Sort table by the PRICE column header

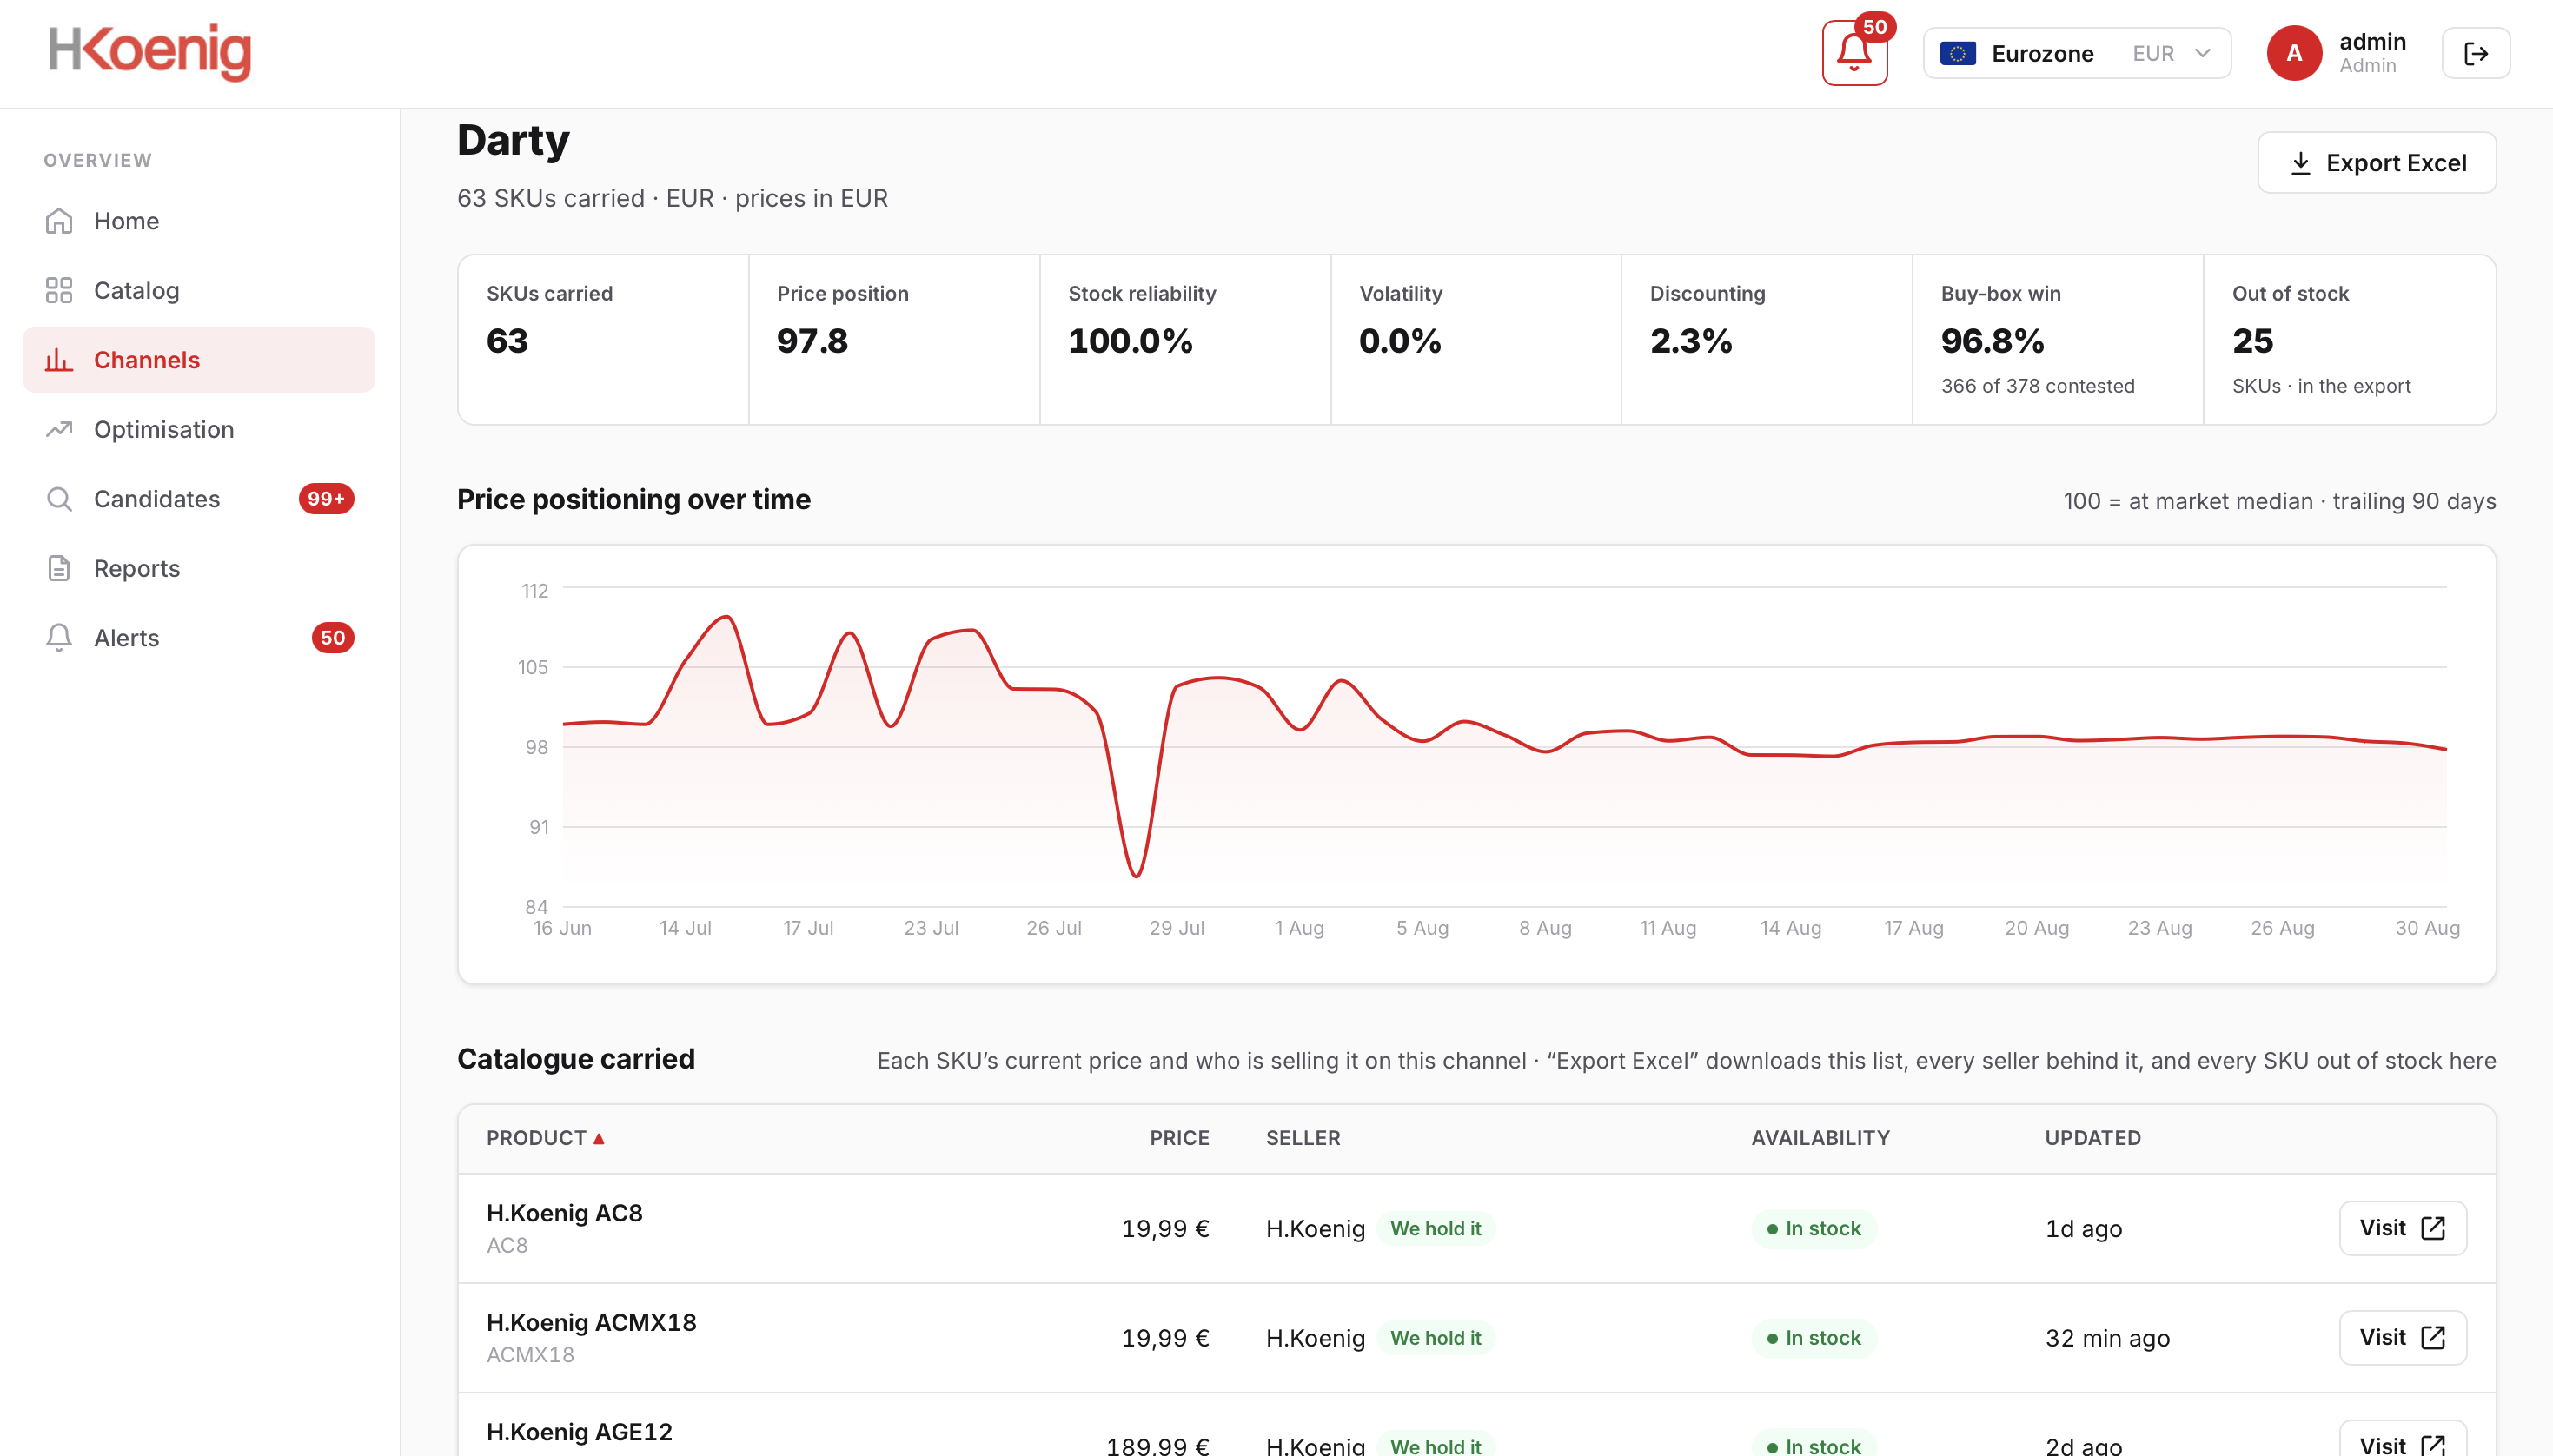(x=1179, y=1138)
